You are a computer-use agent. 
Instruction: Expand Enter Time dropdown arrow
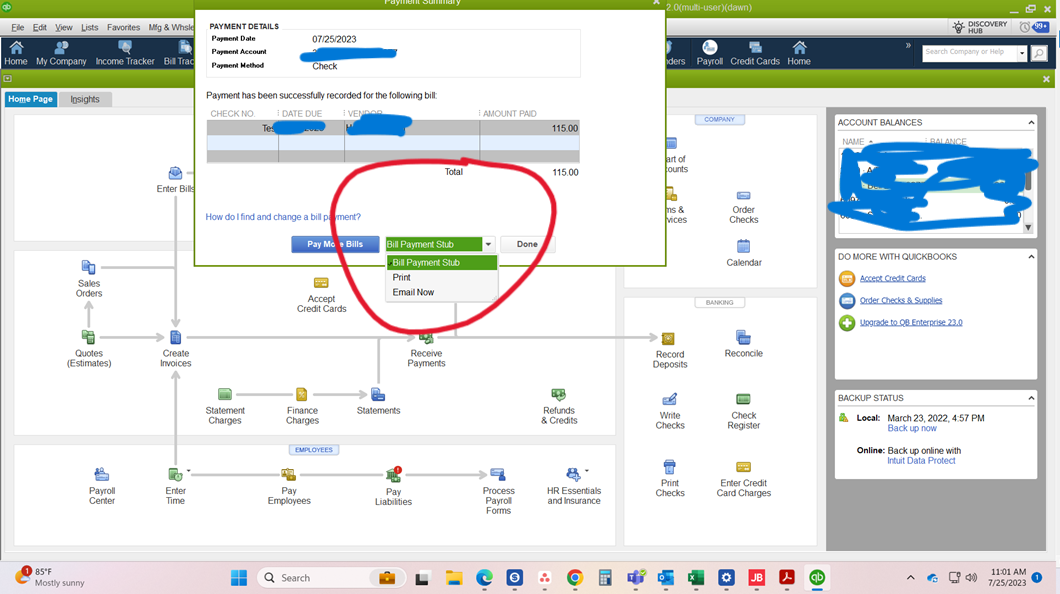(x=189, y=471)
